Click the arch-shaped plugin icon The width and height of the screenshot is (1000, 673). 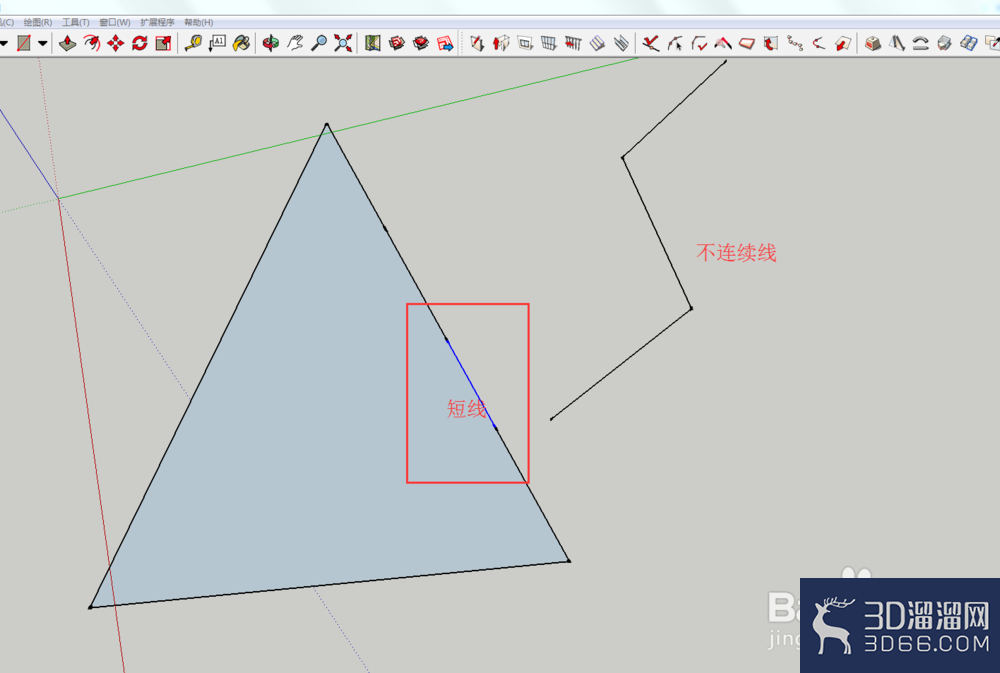(x=920, y=43)
